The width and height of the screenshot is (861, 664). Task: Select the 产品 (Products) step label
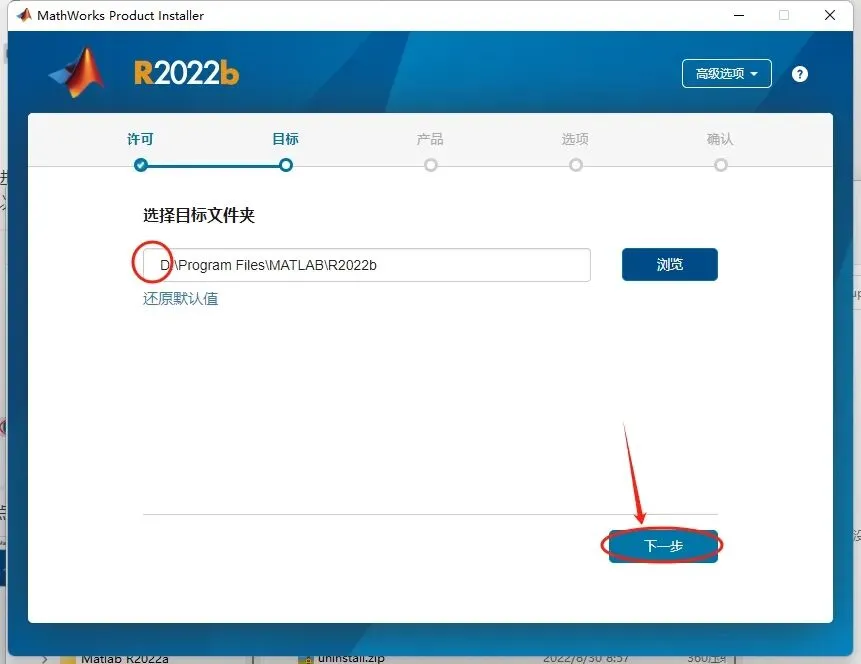[430, 139]
